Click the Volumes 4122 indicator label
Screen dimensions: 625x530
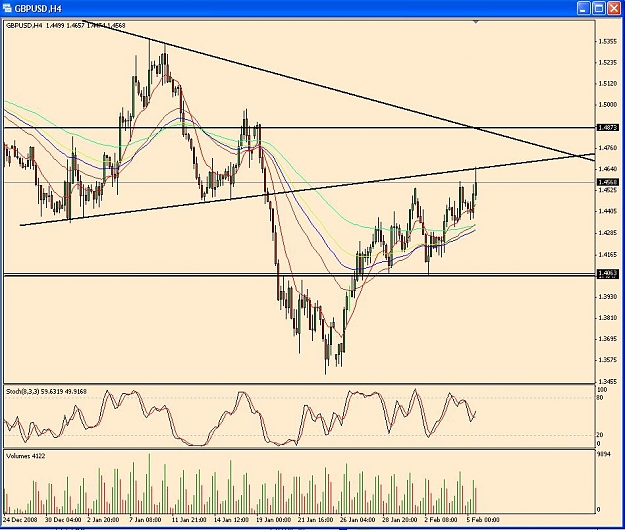coord(26,456)
